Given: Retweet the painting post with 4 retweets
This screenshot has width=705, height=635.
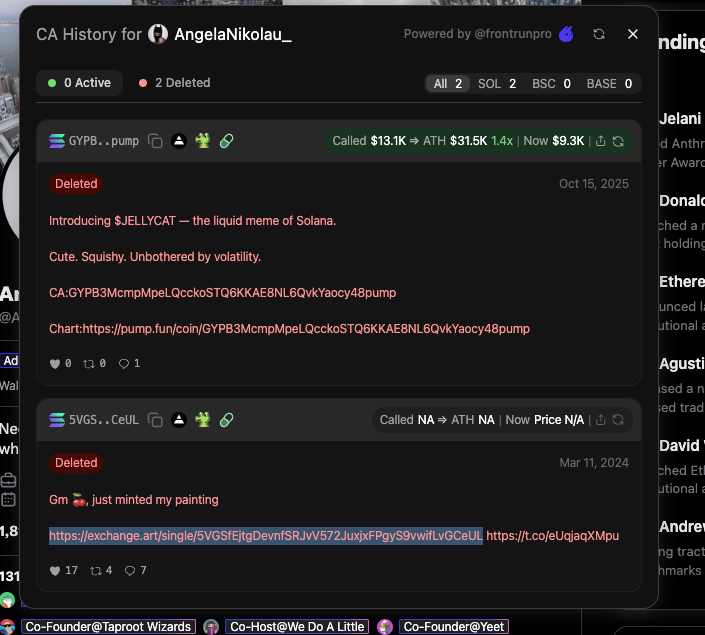Looking at the screenshot, I should pyautogui.click(x=101, y=571).
